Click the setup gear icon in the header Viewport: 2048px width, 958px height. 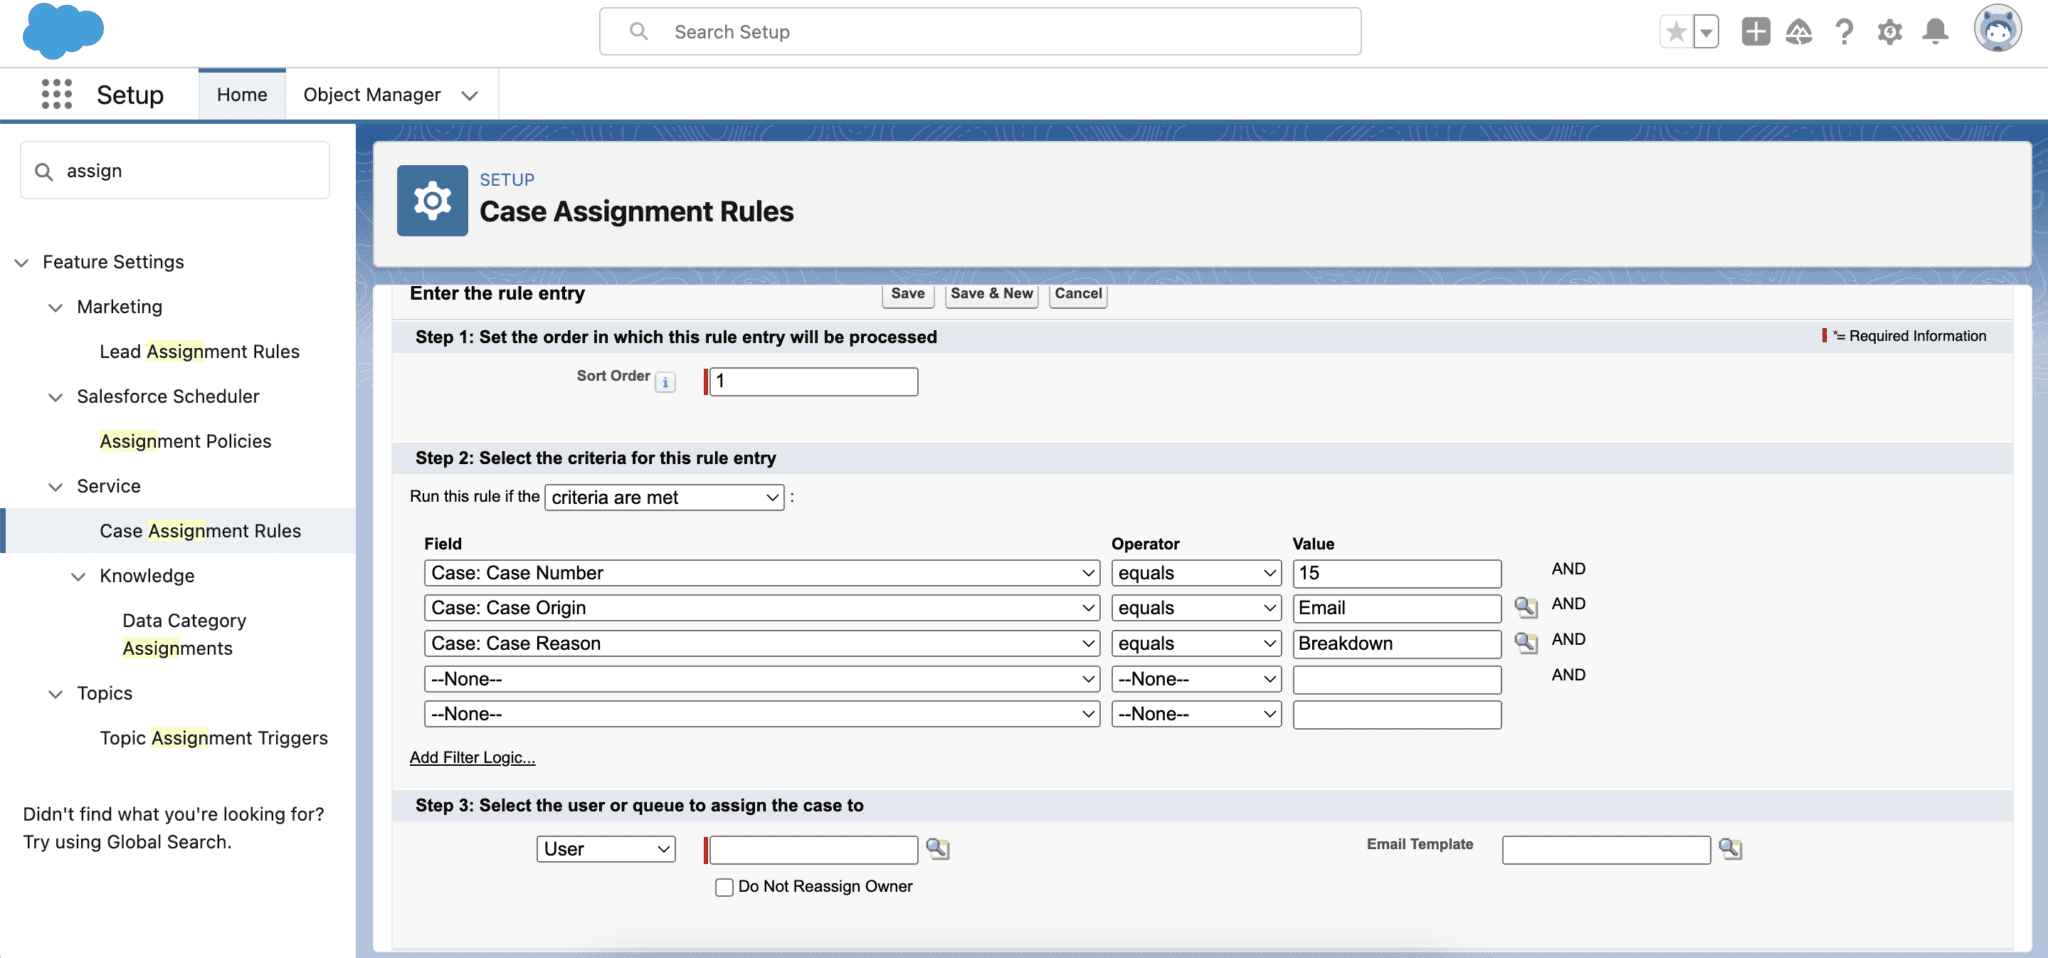coord(1890,31)
